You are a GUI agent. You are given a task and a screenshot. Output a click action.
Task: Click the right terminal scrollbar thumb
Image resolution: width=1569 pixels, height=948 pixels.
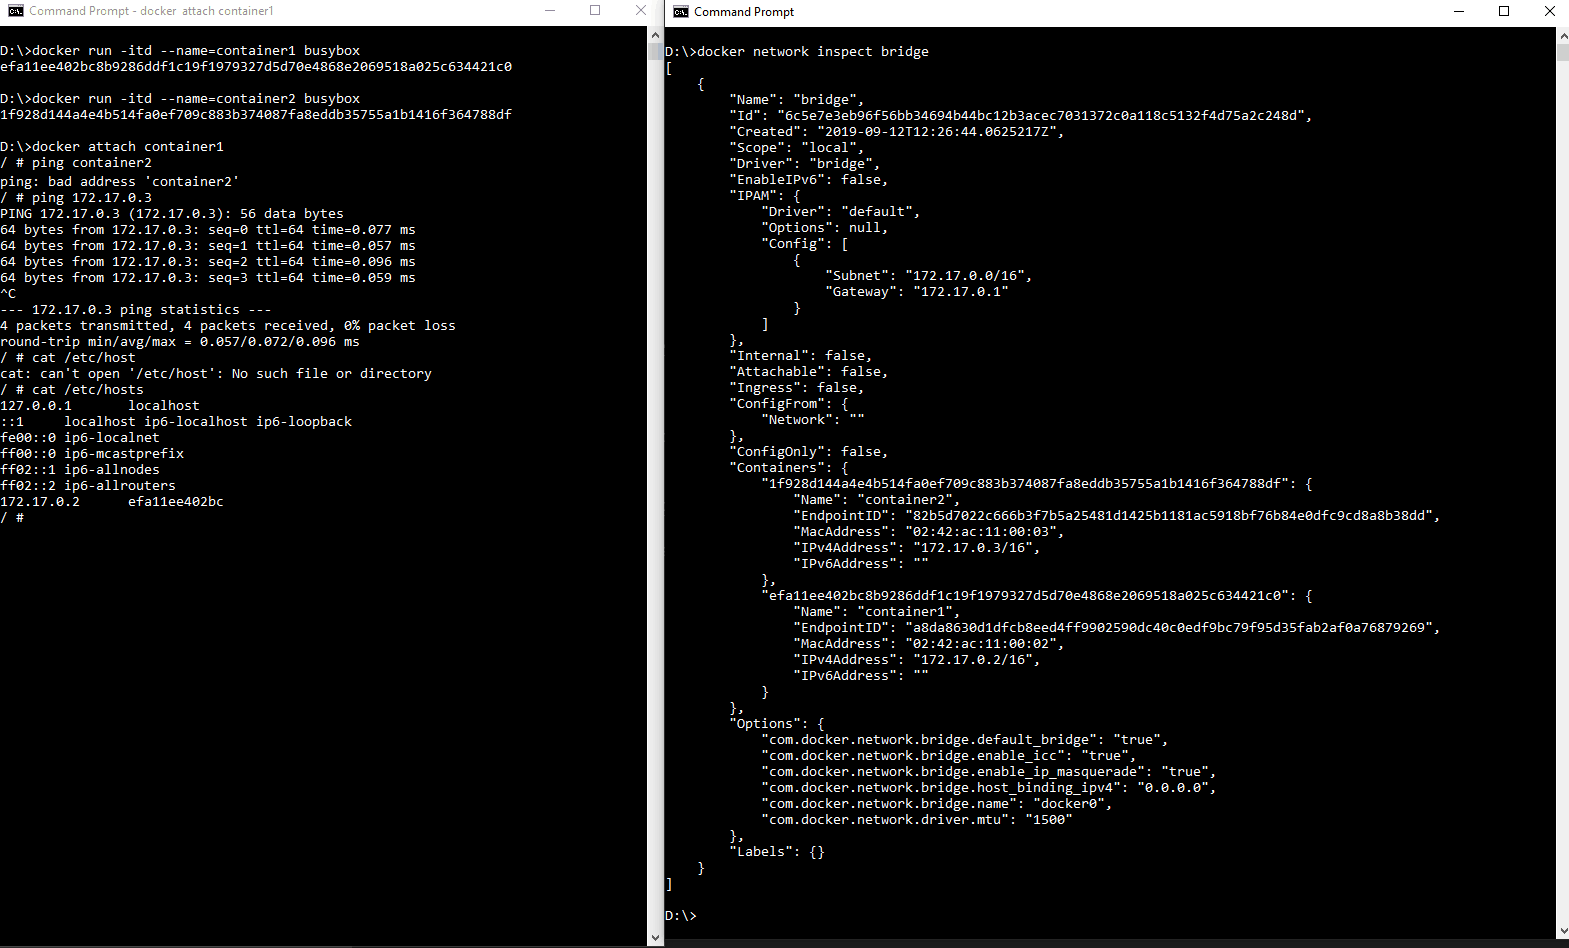(1562, 52)
